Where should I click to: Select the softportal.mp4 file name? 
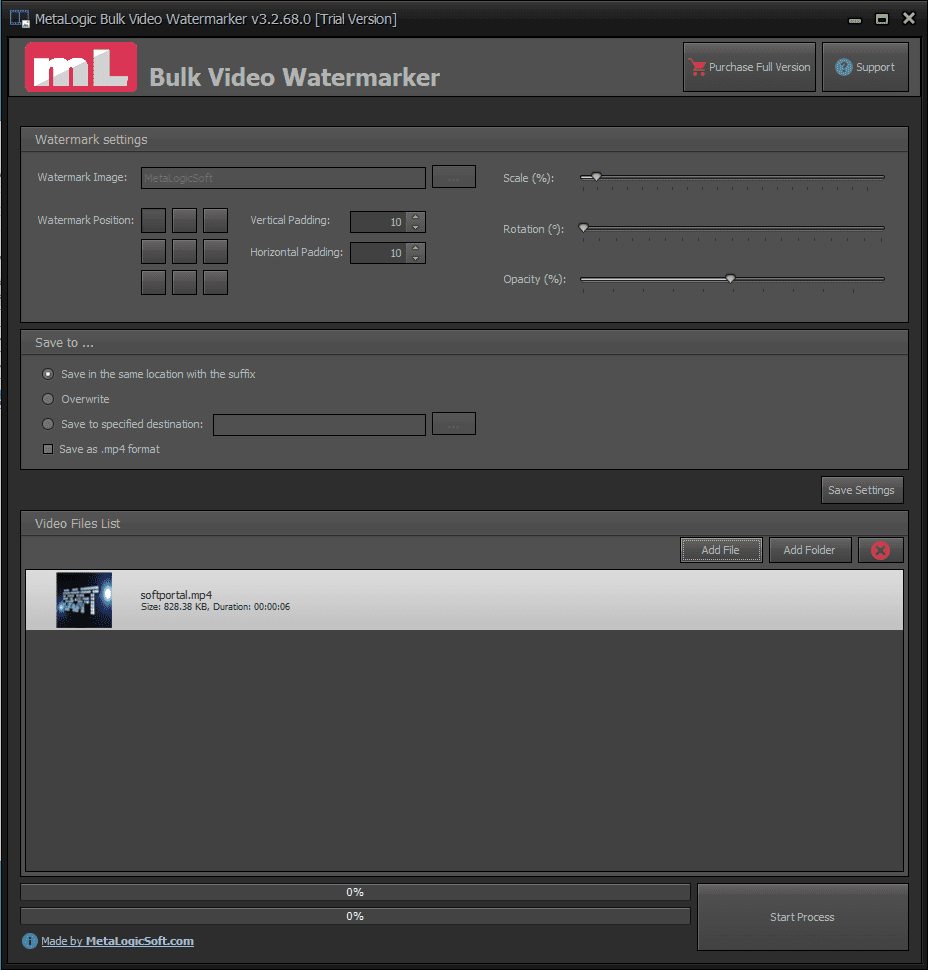[176, 594]
